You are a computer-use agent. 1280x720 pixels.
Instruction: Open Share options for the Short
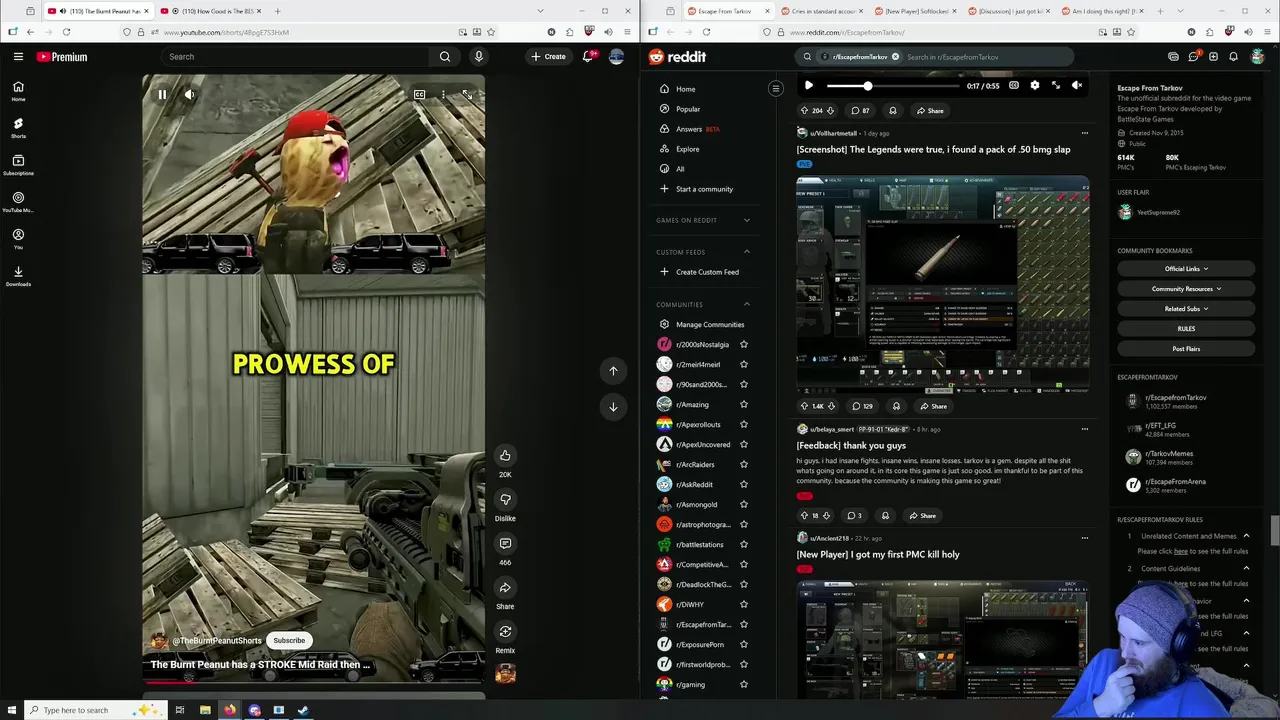505,588
